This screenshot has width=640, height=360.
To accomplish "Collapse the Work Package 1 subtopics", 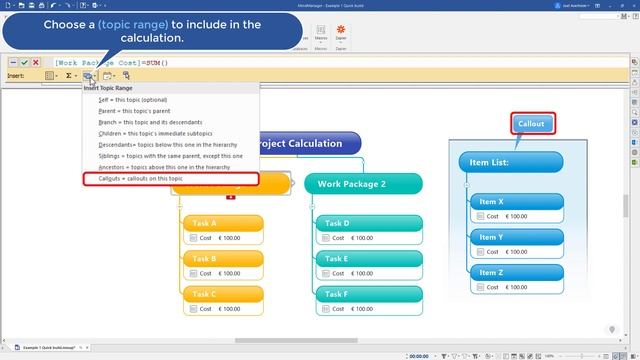I will click(x=180, y=207).
